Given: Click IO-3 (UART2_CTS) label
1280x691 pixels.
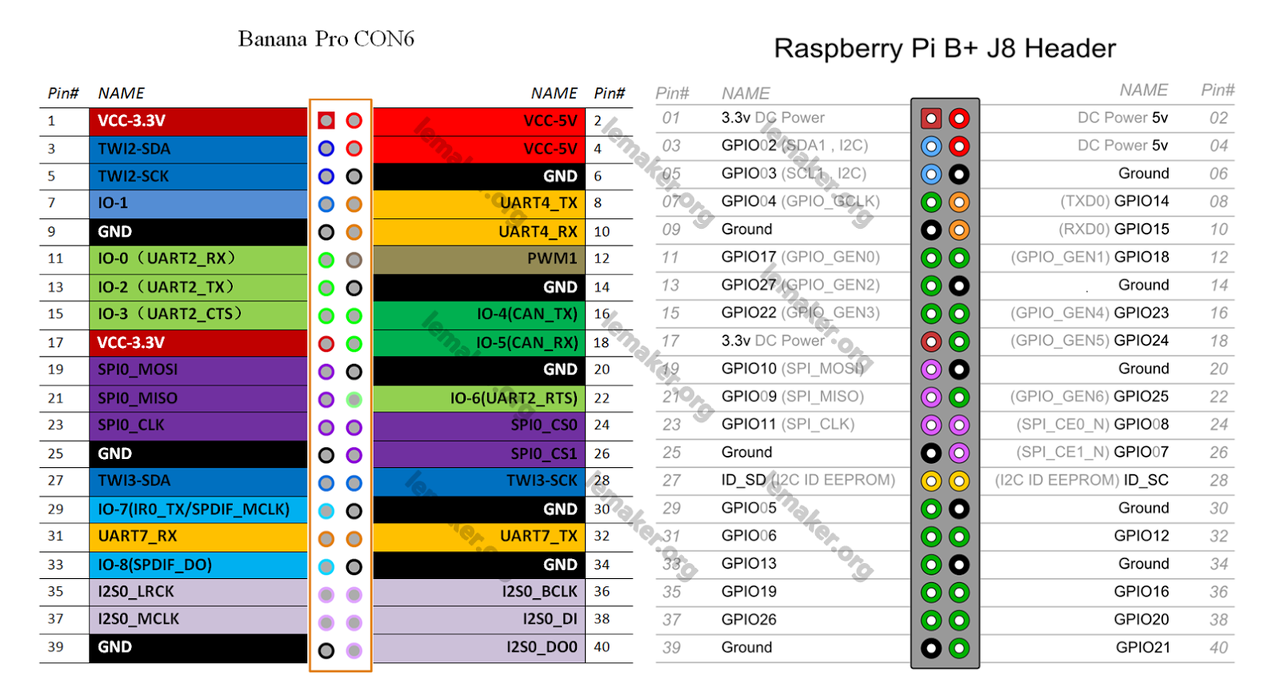Looking at the screenshot, I should pos(170,314).
